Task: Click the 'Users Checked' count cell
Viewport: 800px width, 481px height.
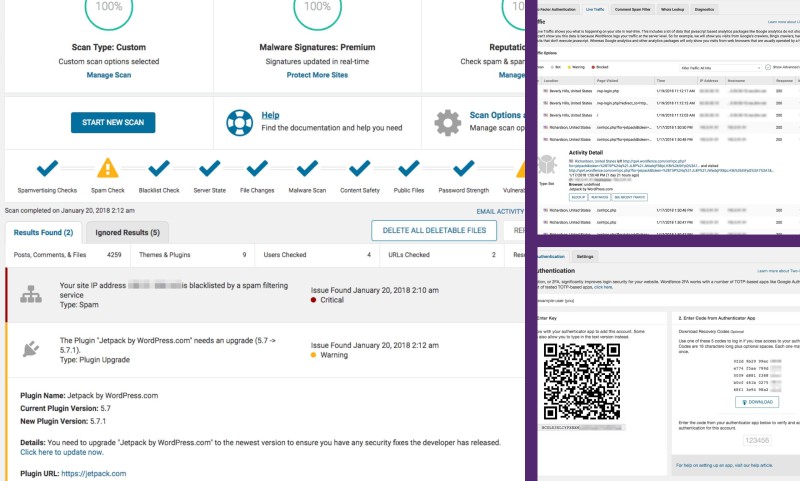Action: click(317, 255)
